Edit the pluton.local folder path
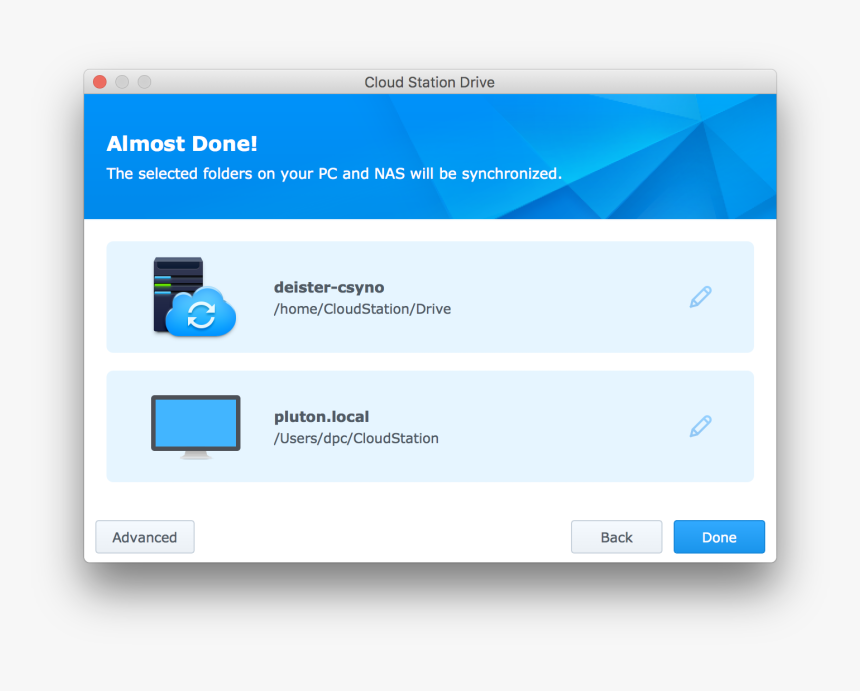Screen dimensions: 860x691 [700, 426]
